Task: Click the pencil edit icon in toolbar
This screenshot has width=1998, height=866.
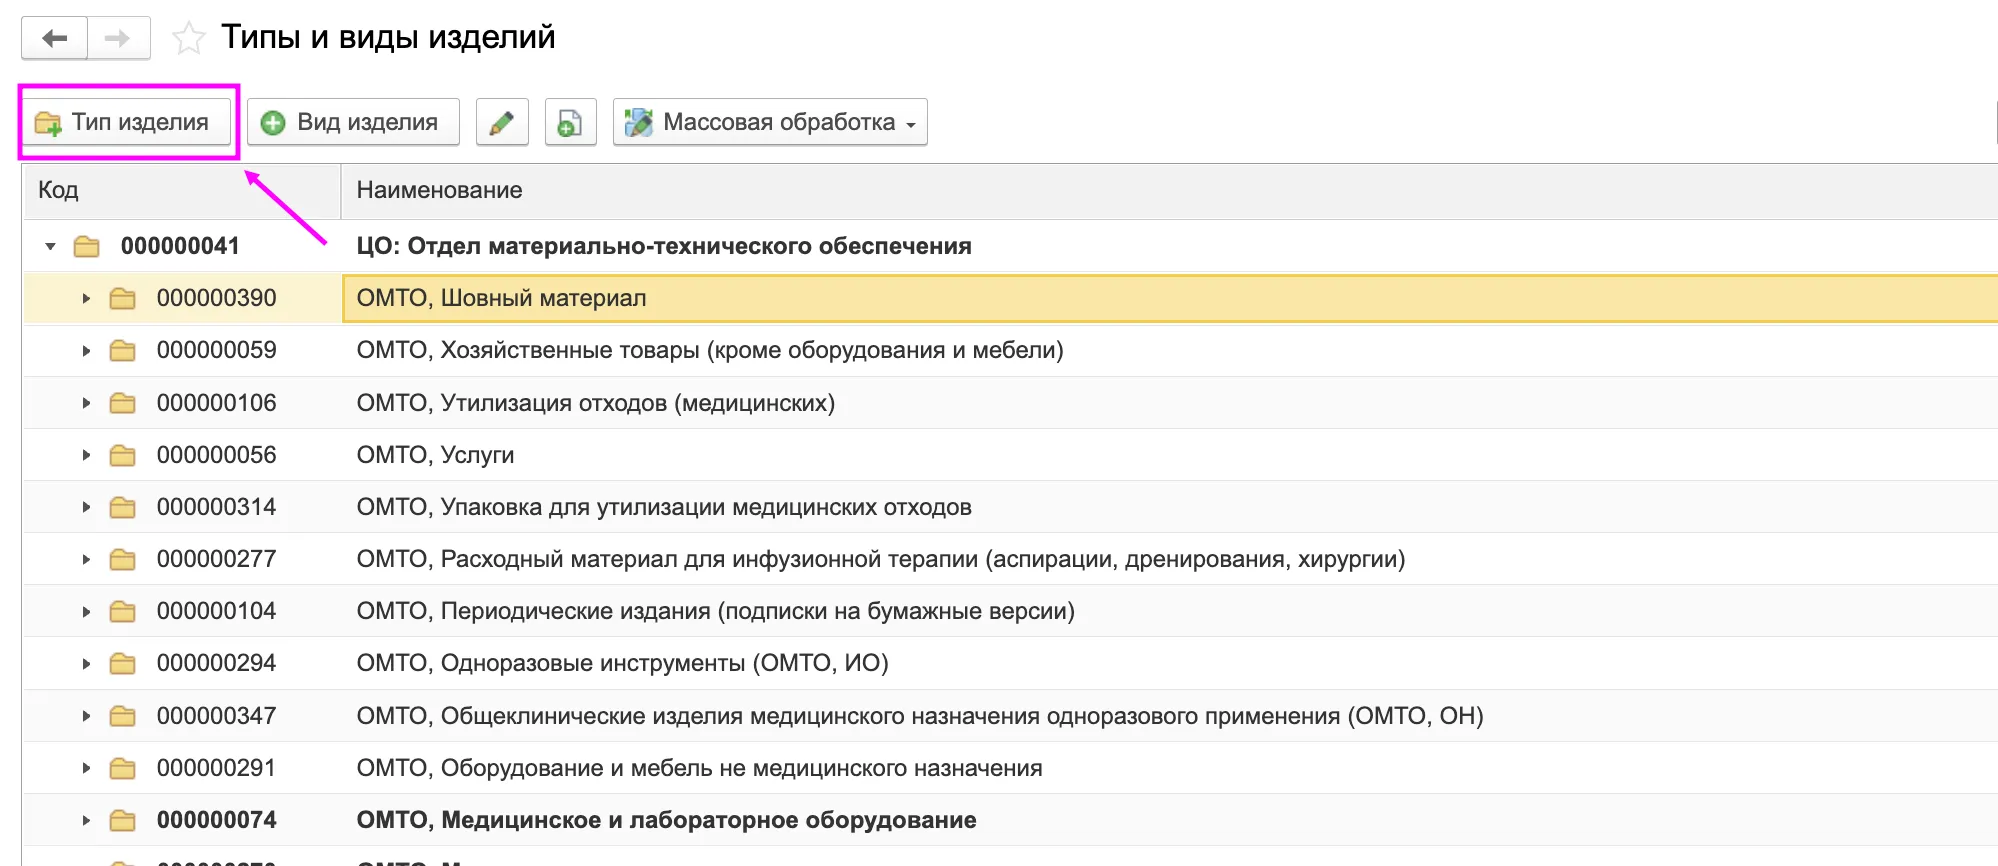Action: 502,122
